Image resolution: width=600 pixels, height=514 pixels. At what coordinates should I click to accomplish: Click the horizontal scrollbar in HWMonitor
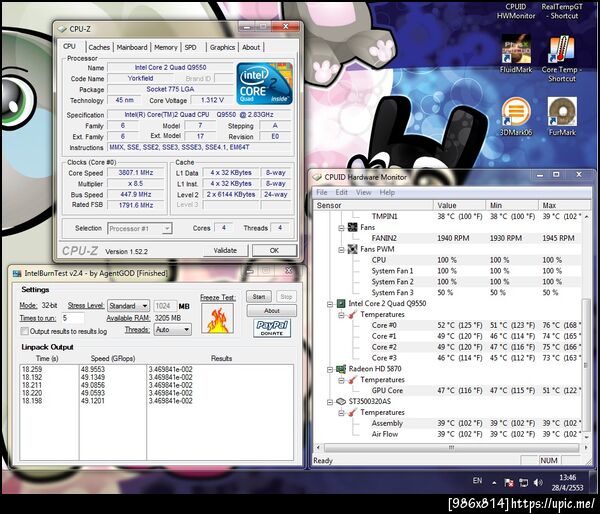[x=452, y=447]
